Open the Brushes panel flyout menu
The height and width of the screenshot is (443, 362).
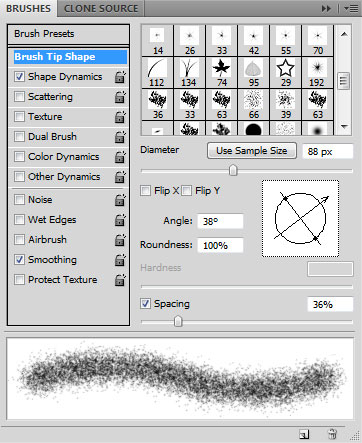click(351, 8)
